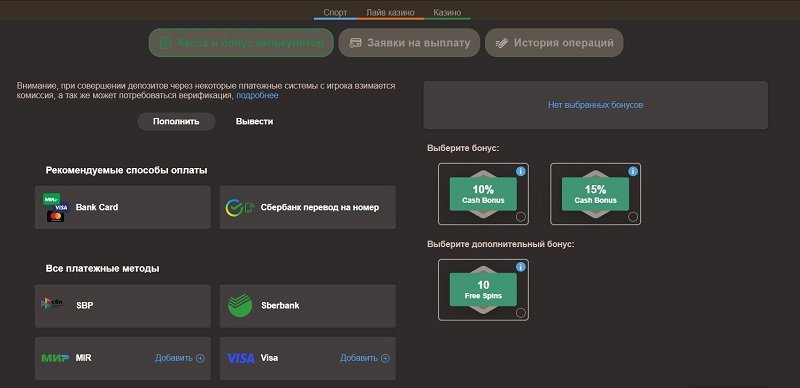Toggle the 15% Cash Bonus radio button

(633, 217)
